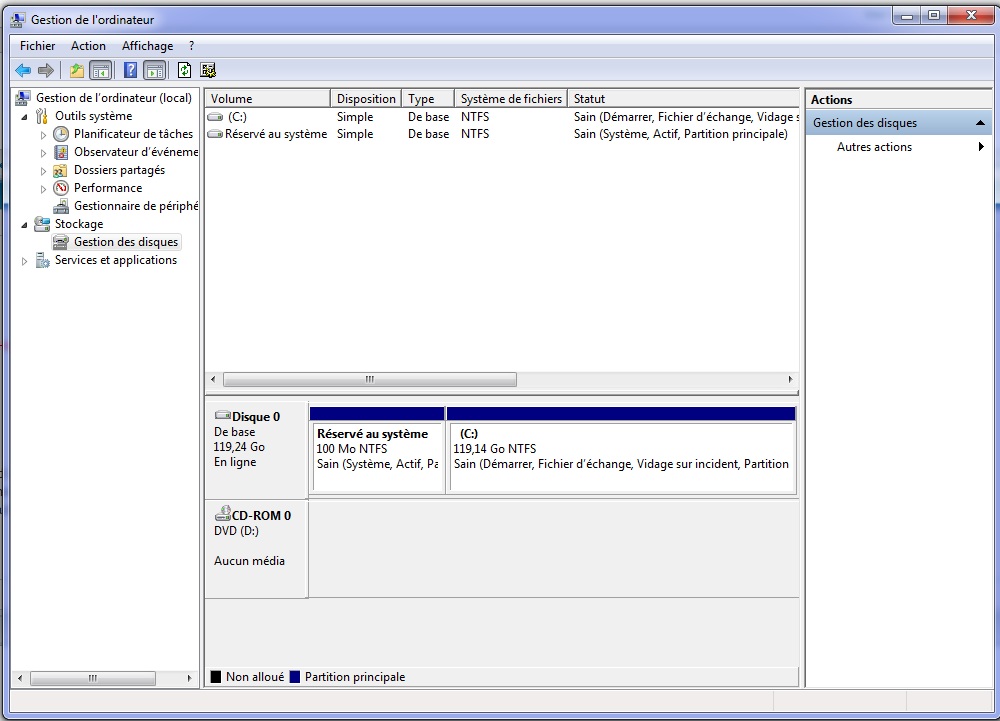
Task: Click the Disque 0 disk label panel
Action: point(256,449)
